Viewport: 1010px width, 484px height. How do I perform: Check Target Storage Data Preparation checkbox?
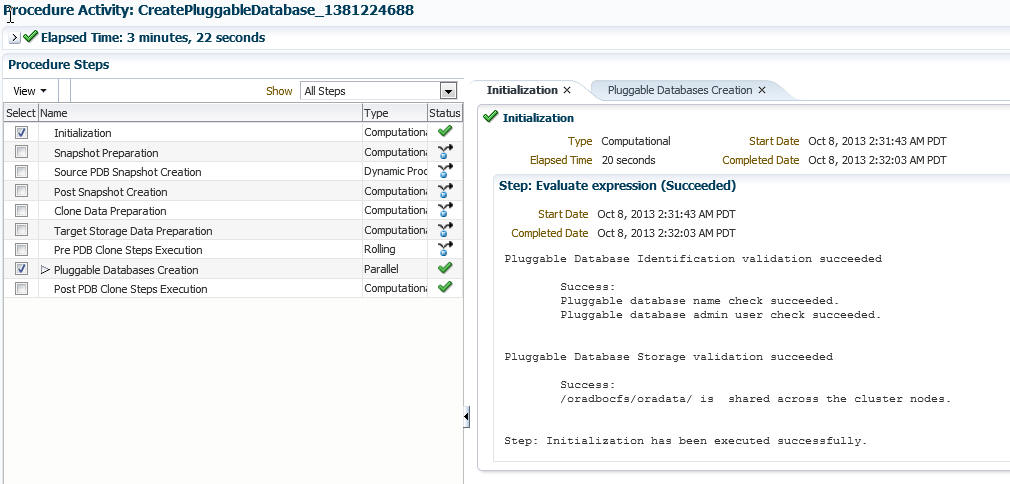point(21,229)
